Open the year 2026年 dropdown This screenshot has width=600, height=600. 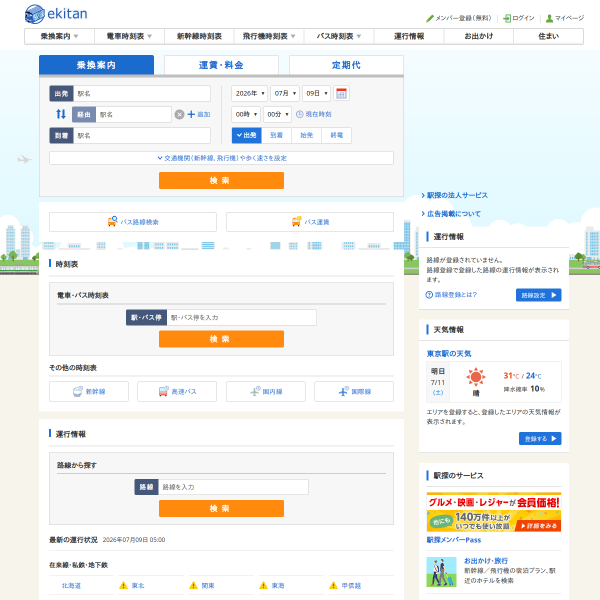tap(249, 93)
